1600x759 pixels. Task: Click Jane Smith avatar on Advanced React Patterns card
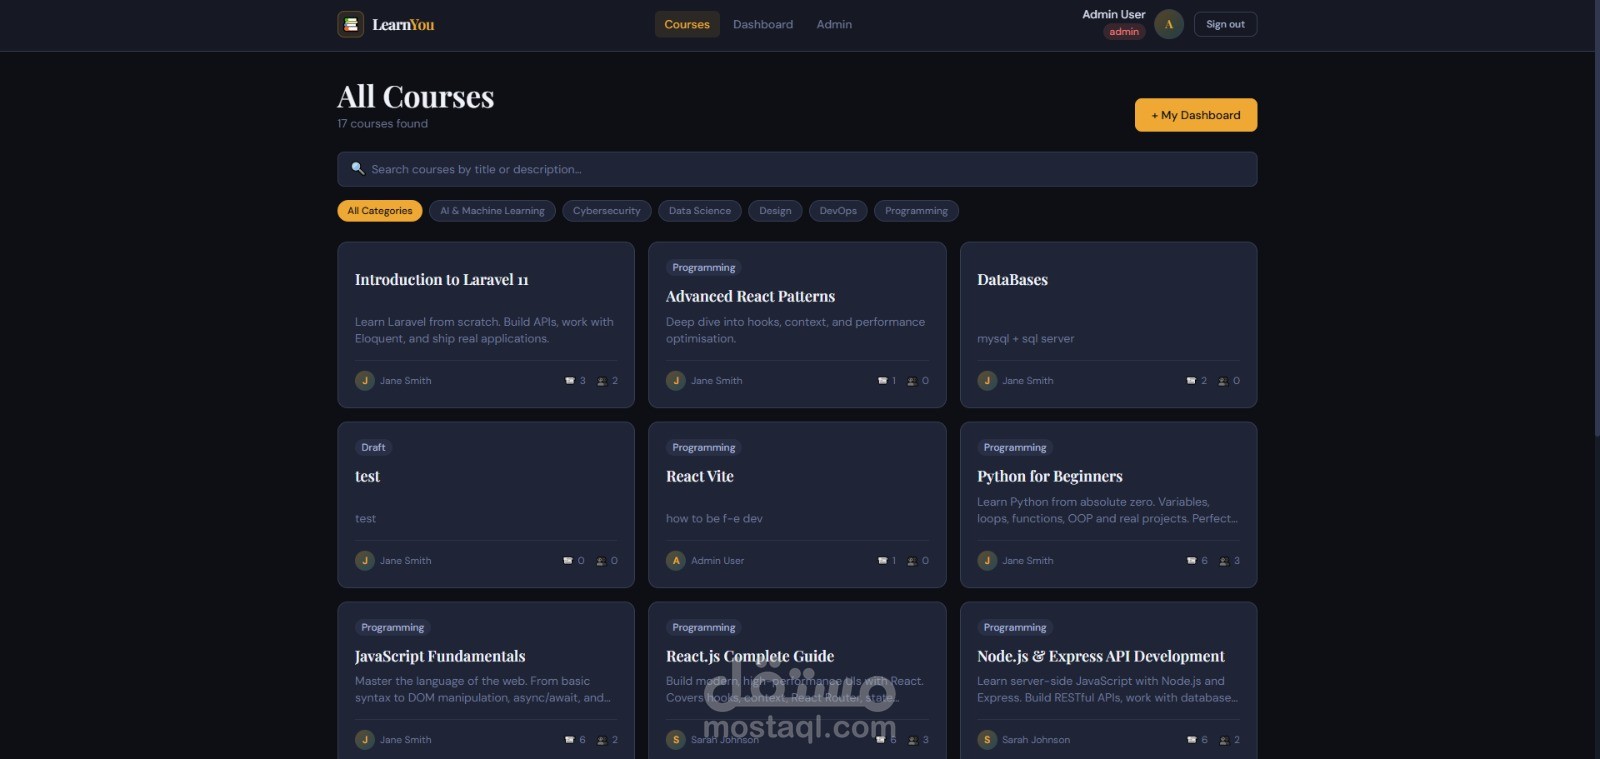676,380
